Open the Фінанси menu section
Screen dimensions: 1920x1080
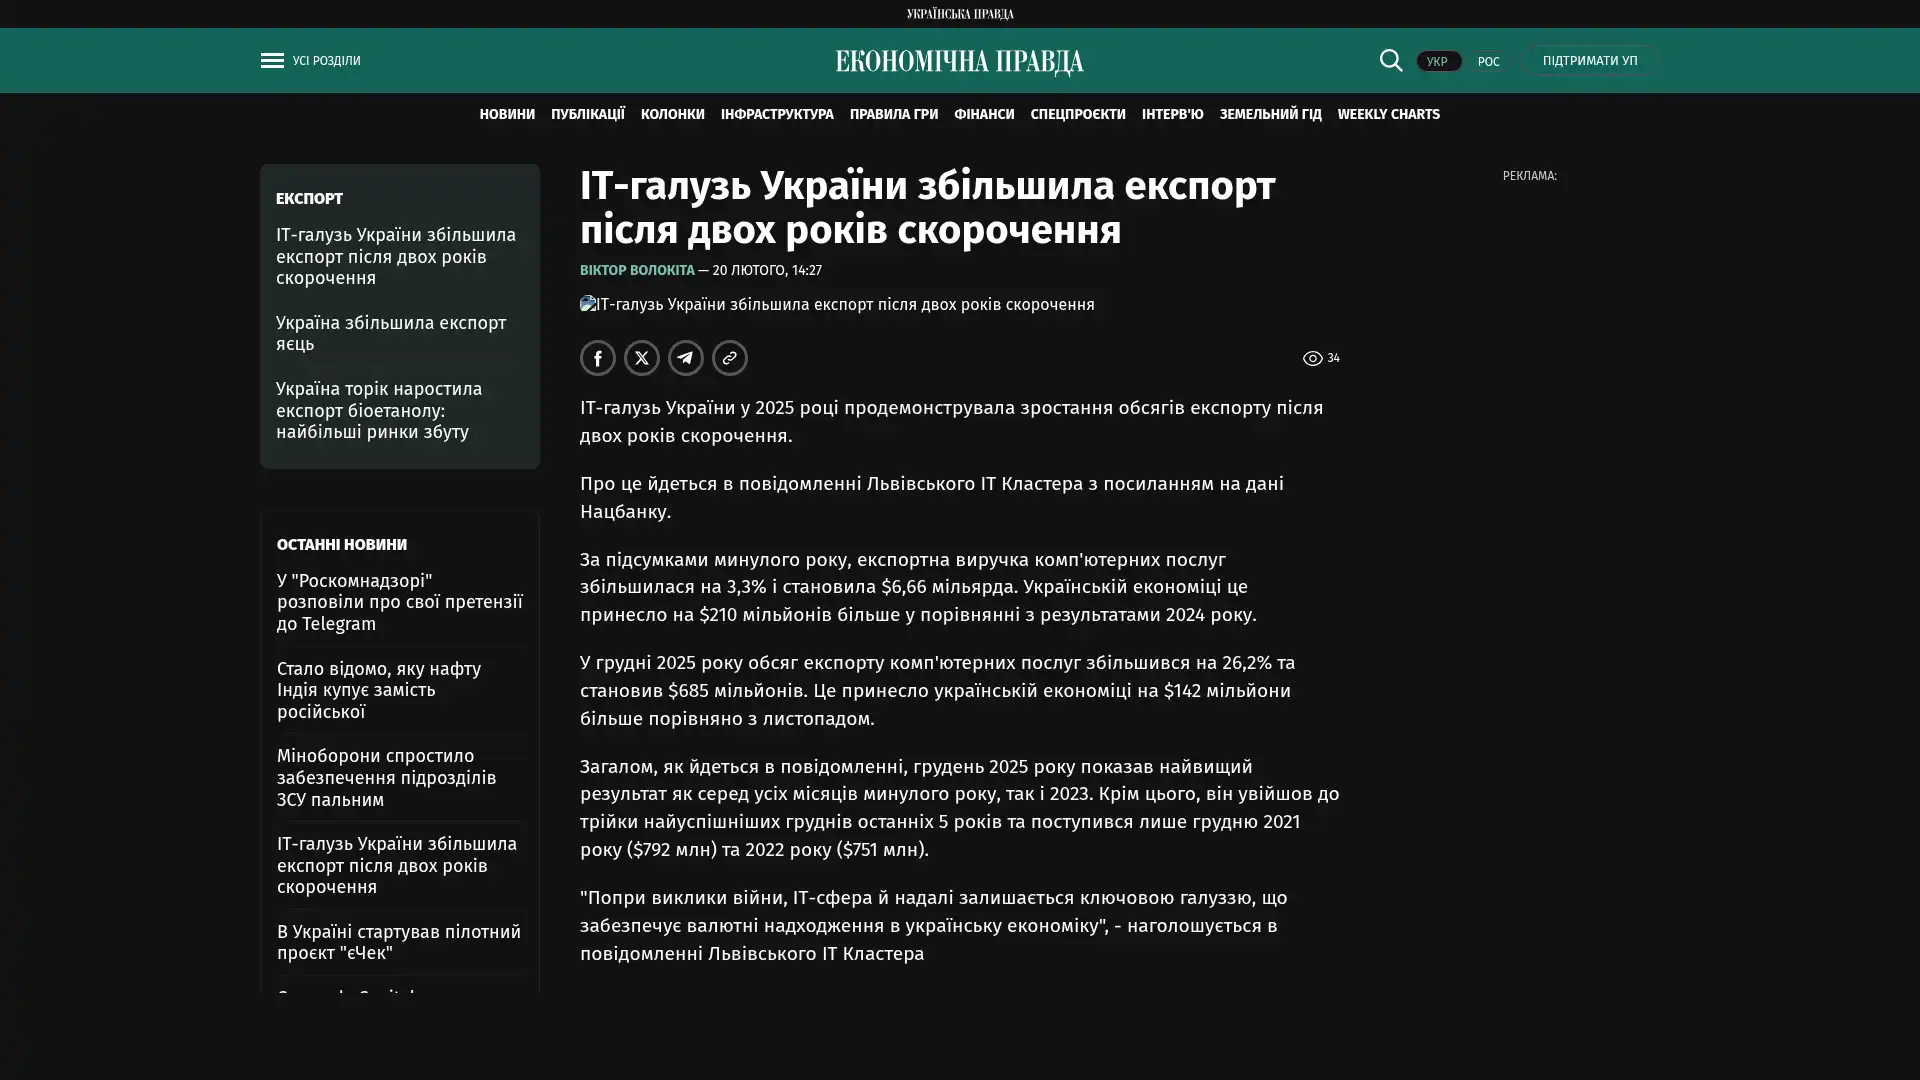click(983, 115)
